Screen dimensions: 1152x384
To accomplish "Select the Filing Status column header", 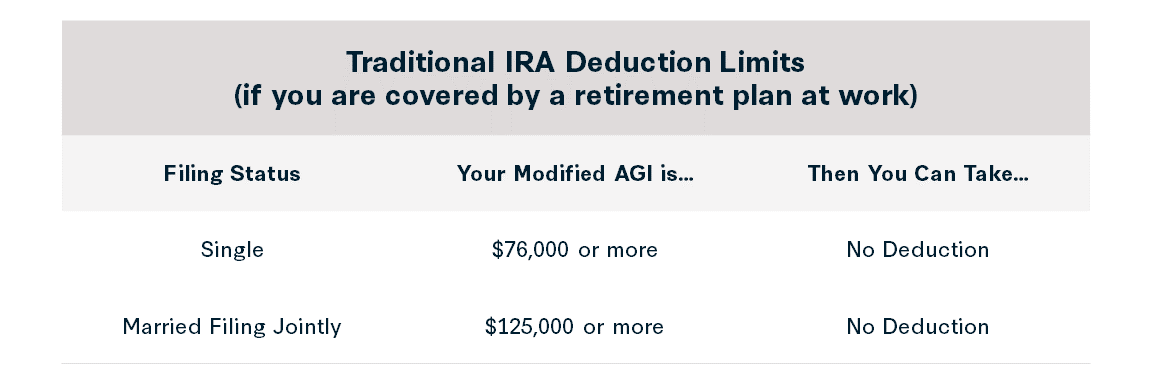I will click(x=232, y=174).
